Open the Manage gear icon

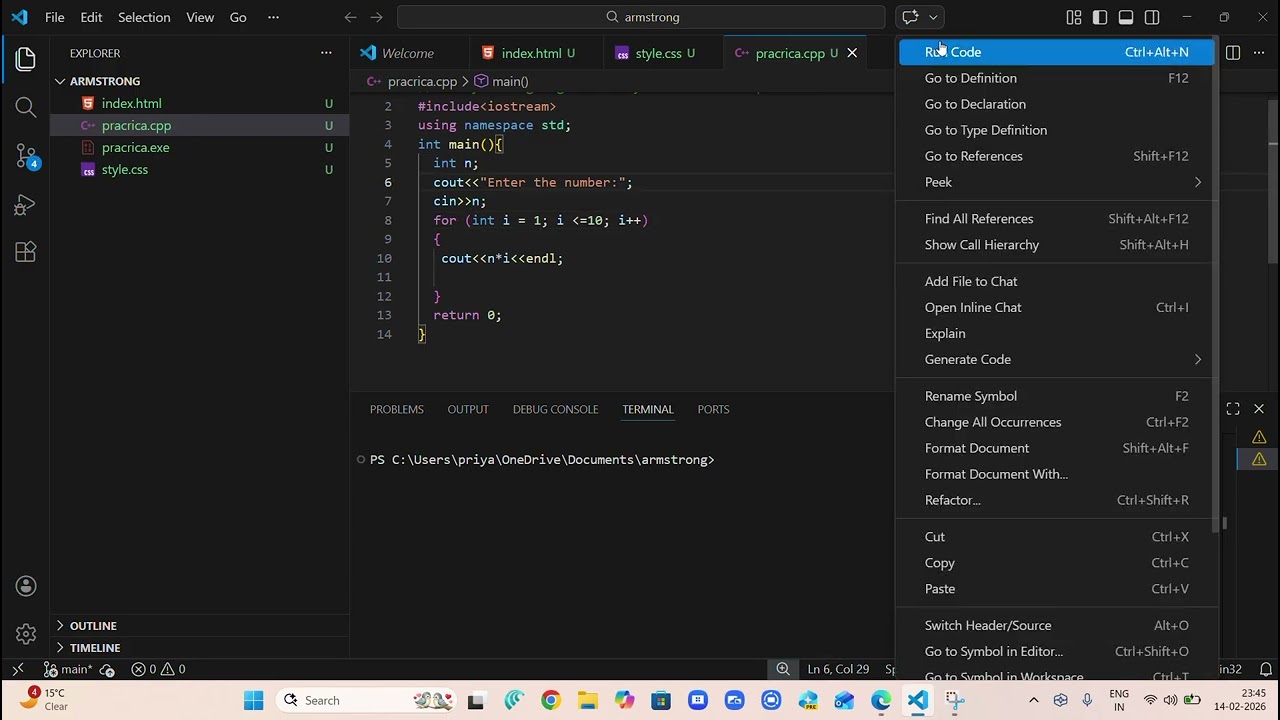[x=26, y=634]
